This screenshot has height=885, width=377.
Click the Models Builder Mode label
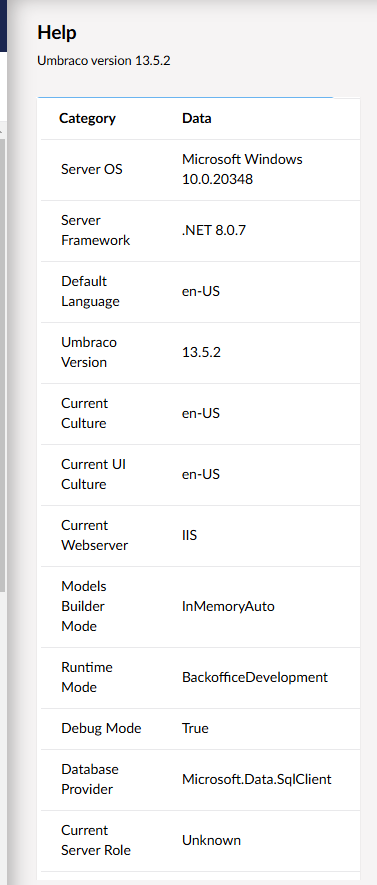click(x=84, y=606)
